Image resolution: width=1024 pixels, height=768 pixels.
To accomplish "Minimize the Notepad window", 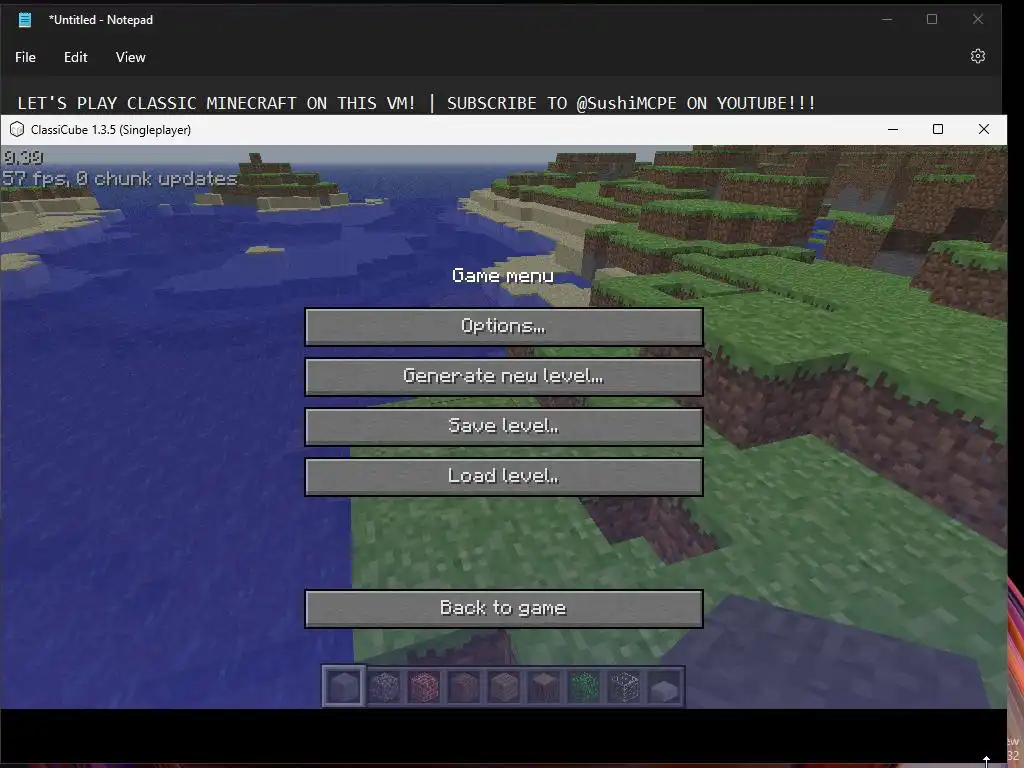I will pyautogui.click(x=887, y=19).
